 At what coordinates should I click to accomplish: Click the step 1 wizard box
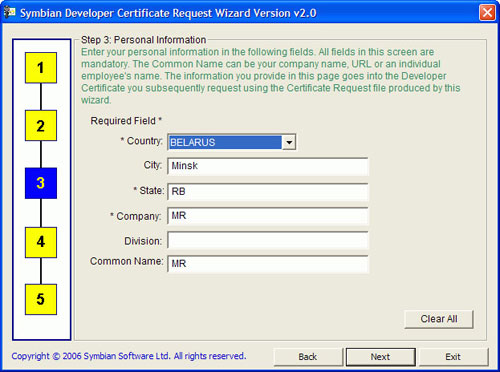[41, 68]
